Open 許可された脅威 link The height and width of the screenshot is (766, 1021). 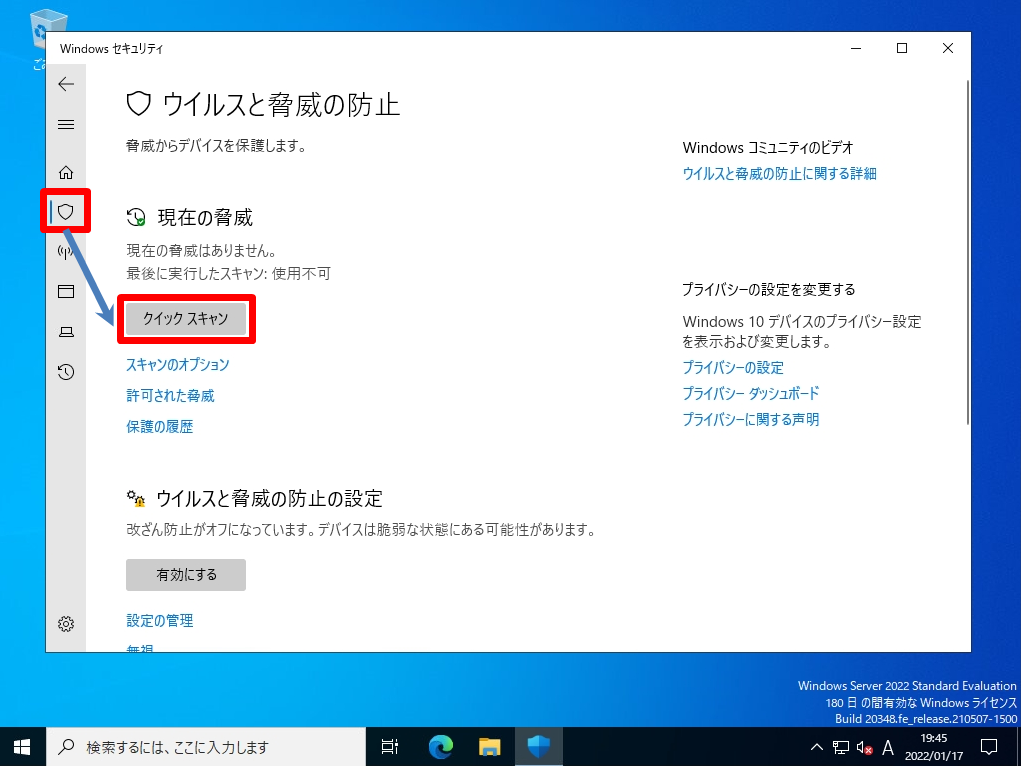pyautogui.click(x=171, y=396)
